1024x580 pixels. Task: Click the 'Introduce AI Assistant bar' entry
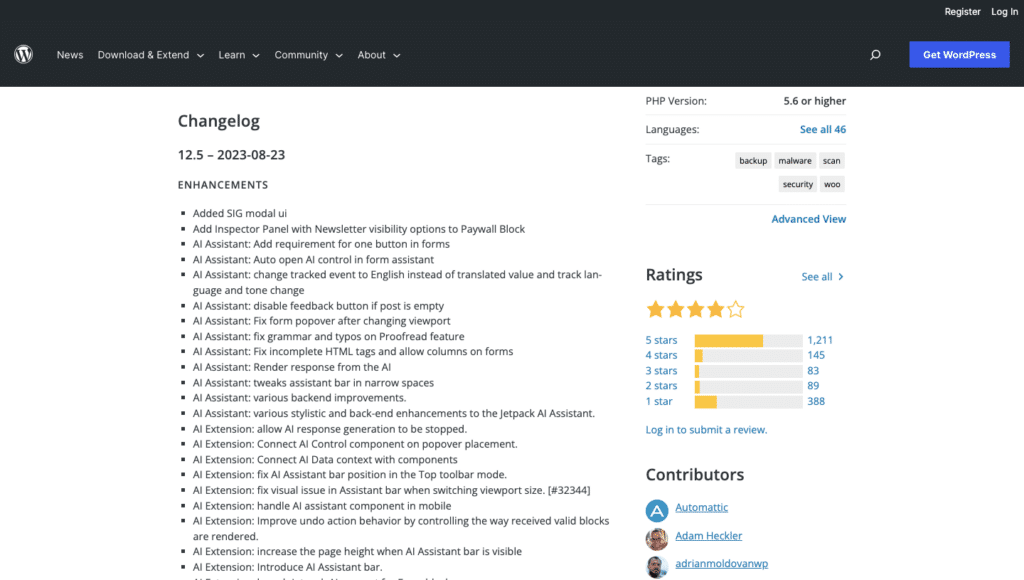pos(287,567)
